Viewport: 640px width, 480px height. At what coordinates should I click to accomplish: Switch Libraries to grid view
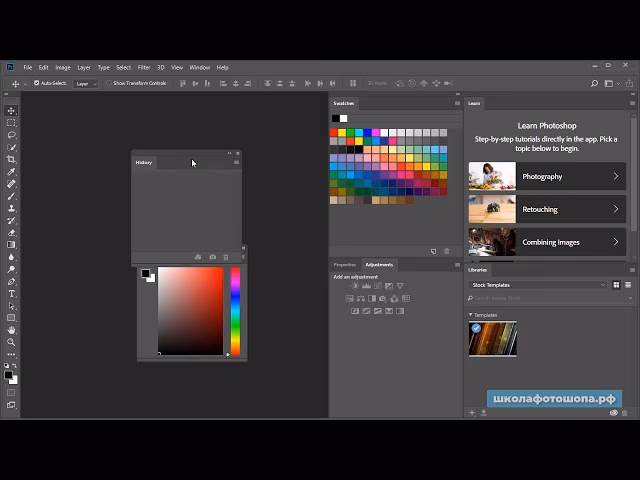616,285
